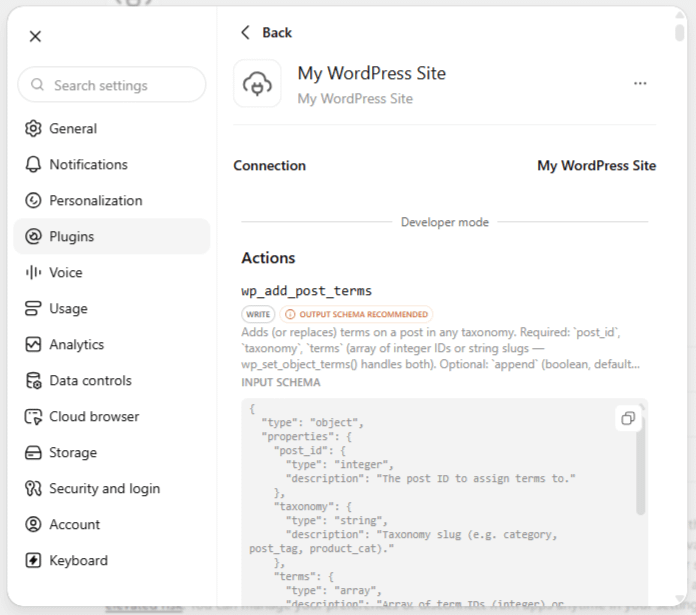Click the General gear icon
This screenshot has width=696, height=615.
33,128
